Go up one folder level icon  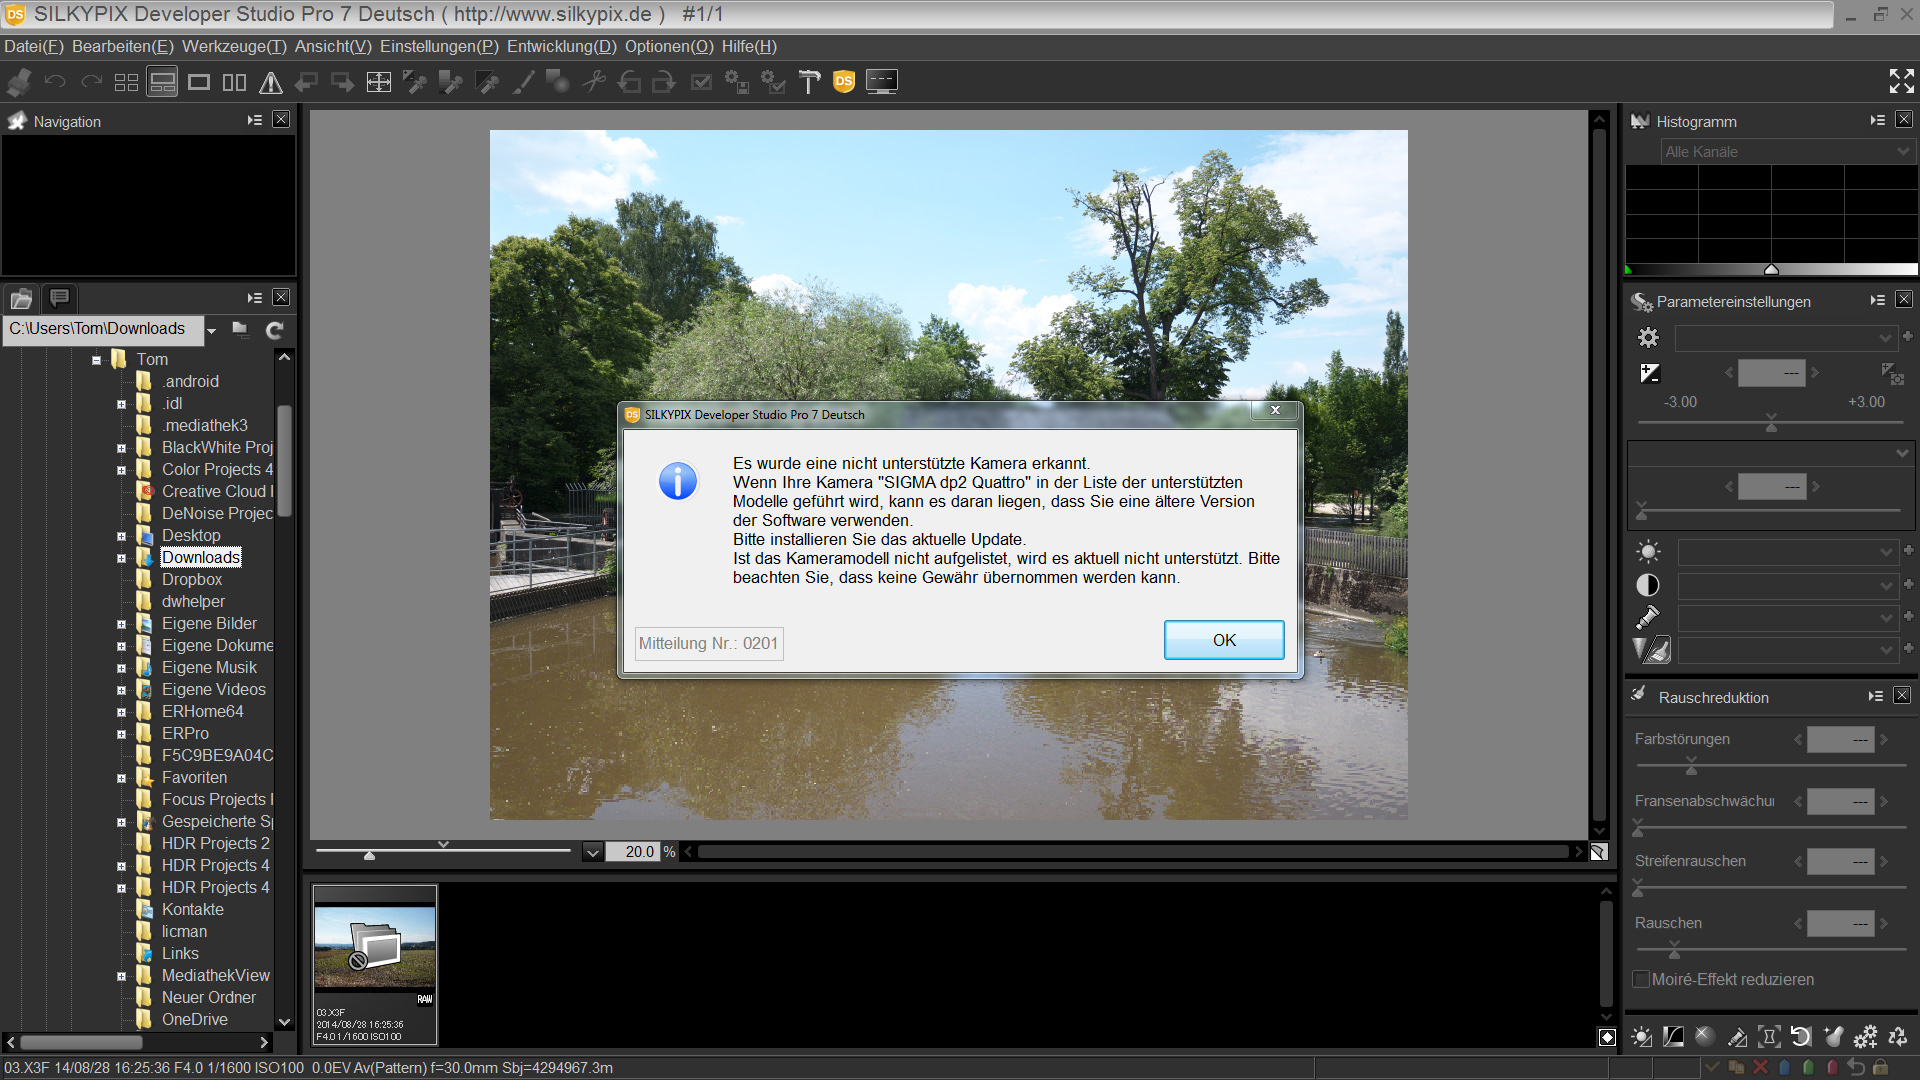pos(240,329)
